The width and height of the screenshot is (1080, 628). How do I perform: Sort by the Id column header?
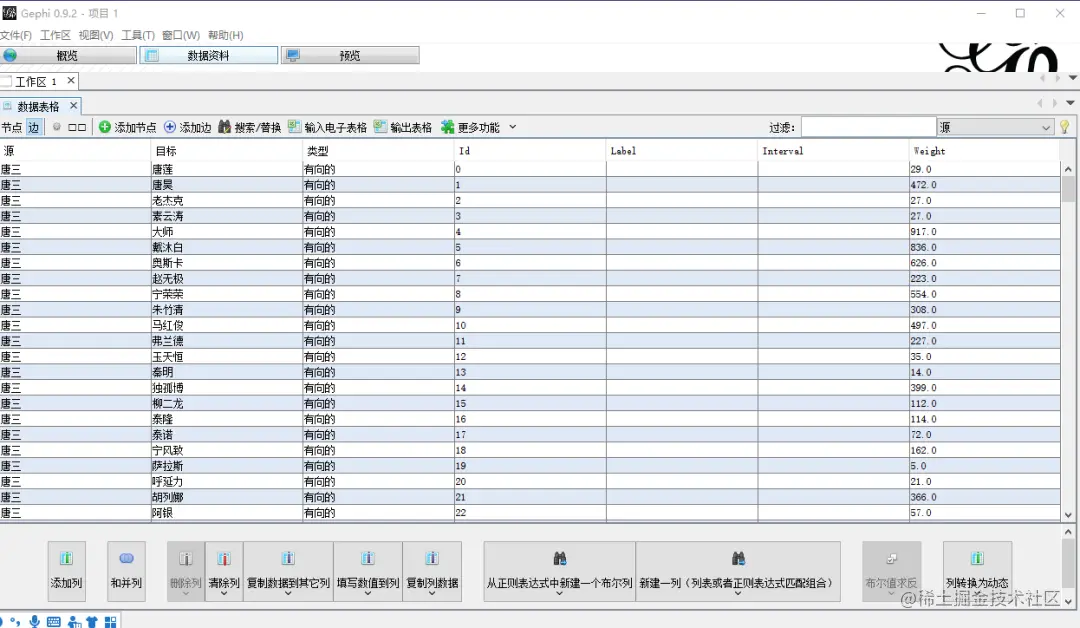530,151
